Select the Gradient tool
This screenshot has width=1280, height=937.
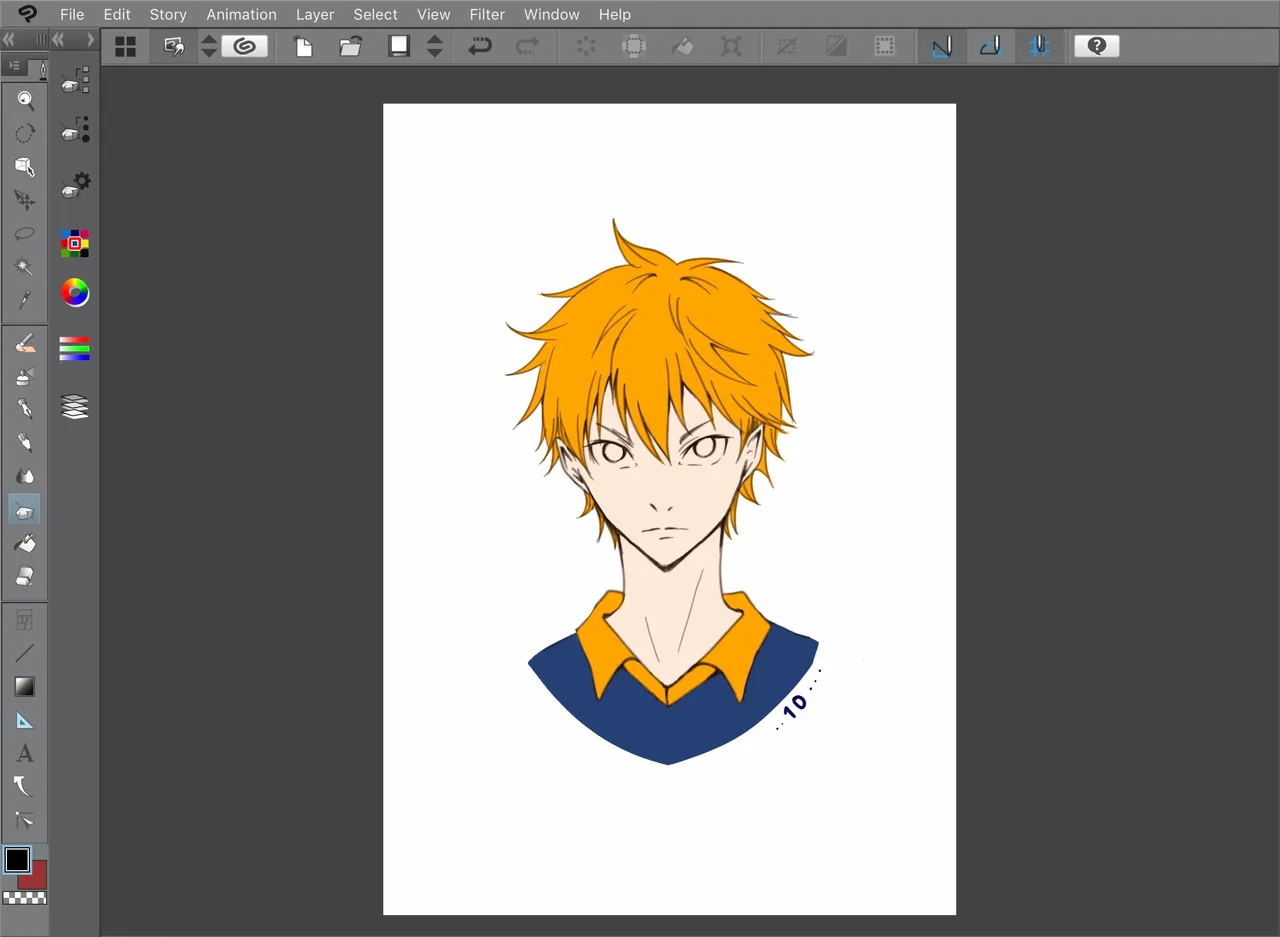click(x=25, y=686)
